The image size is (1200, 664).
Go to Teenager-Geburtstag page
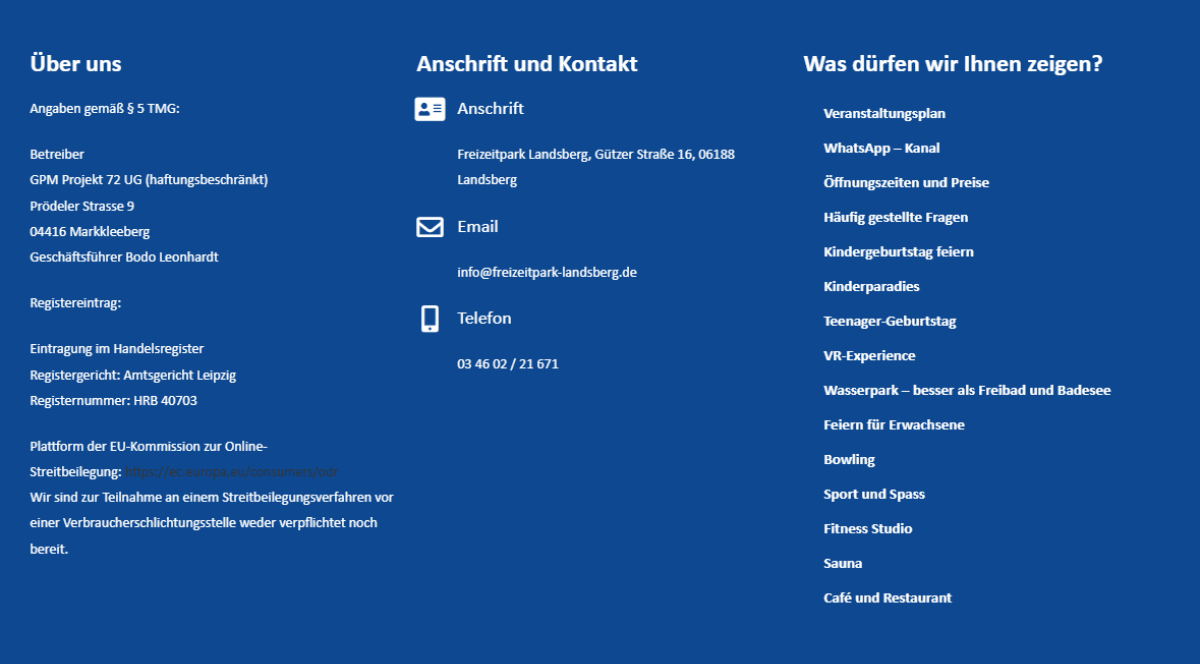(889, 321)
